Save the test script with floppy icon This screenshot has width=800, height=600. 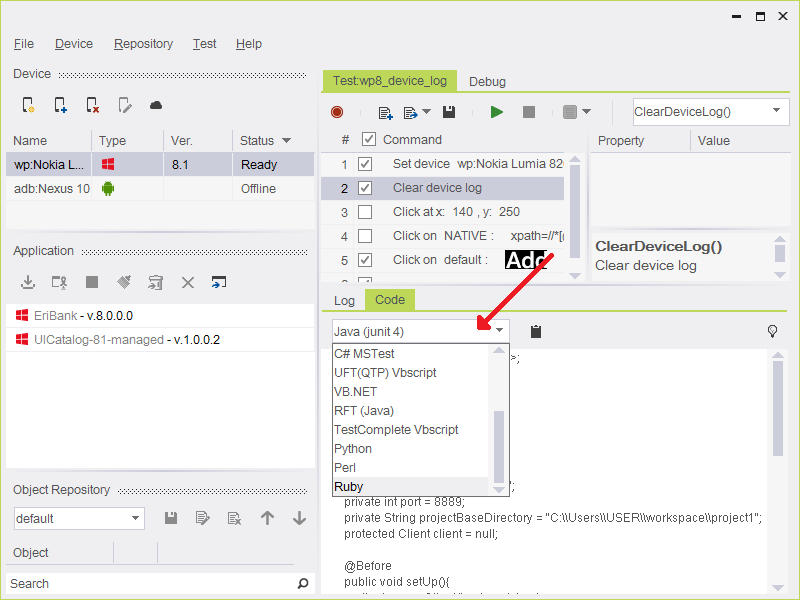click(x=449, y=112)
